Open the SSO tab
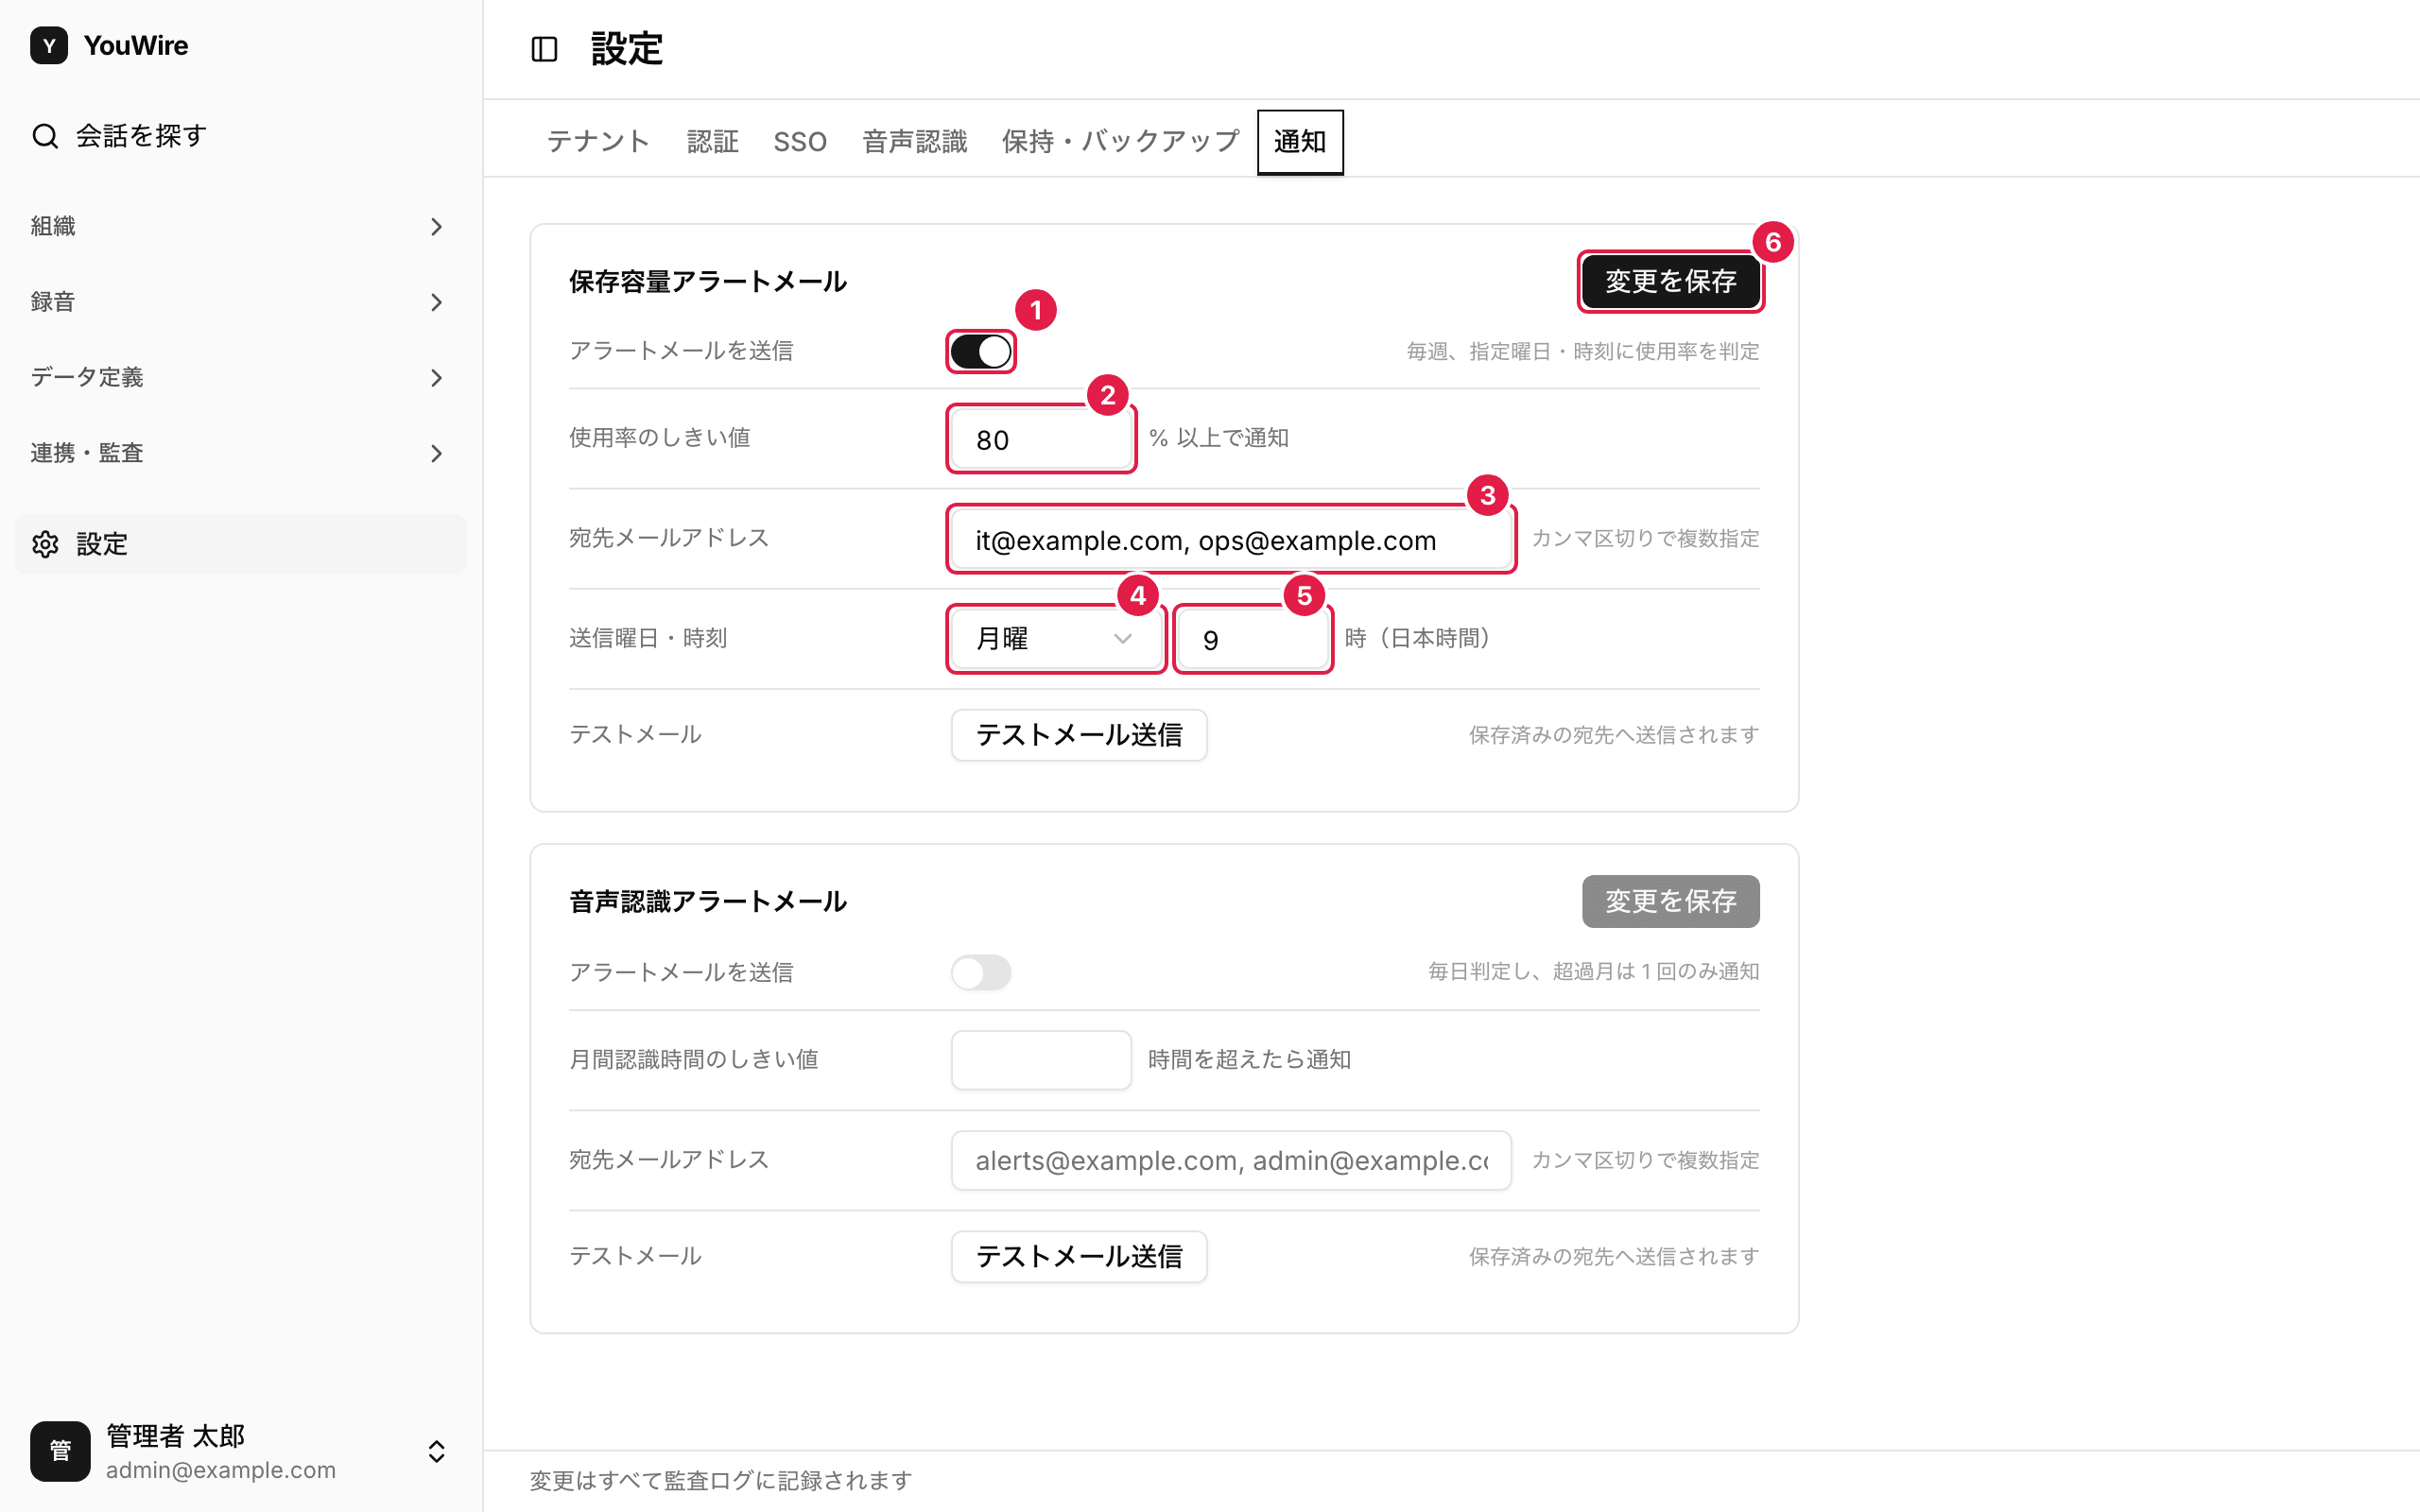Viewport: 2420px width, 1512px height. pyautogui.click(x=800, y=141)
